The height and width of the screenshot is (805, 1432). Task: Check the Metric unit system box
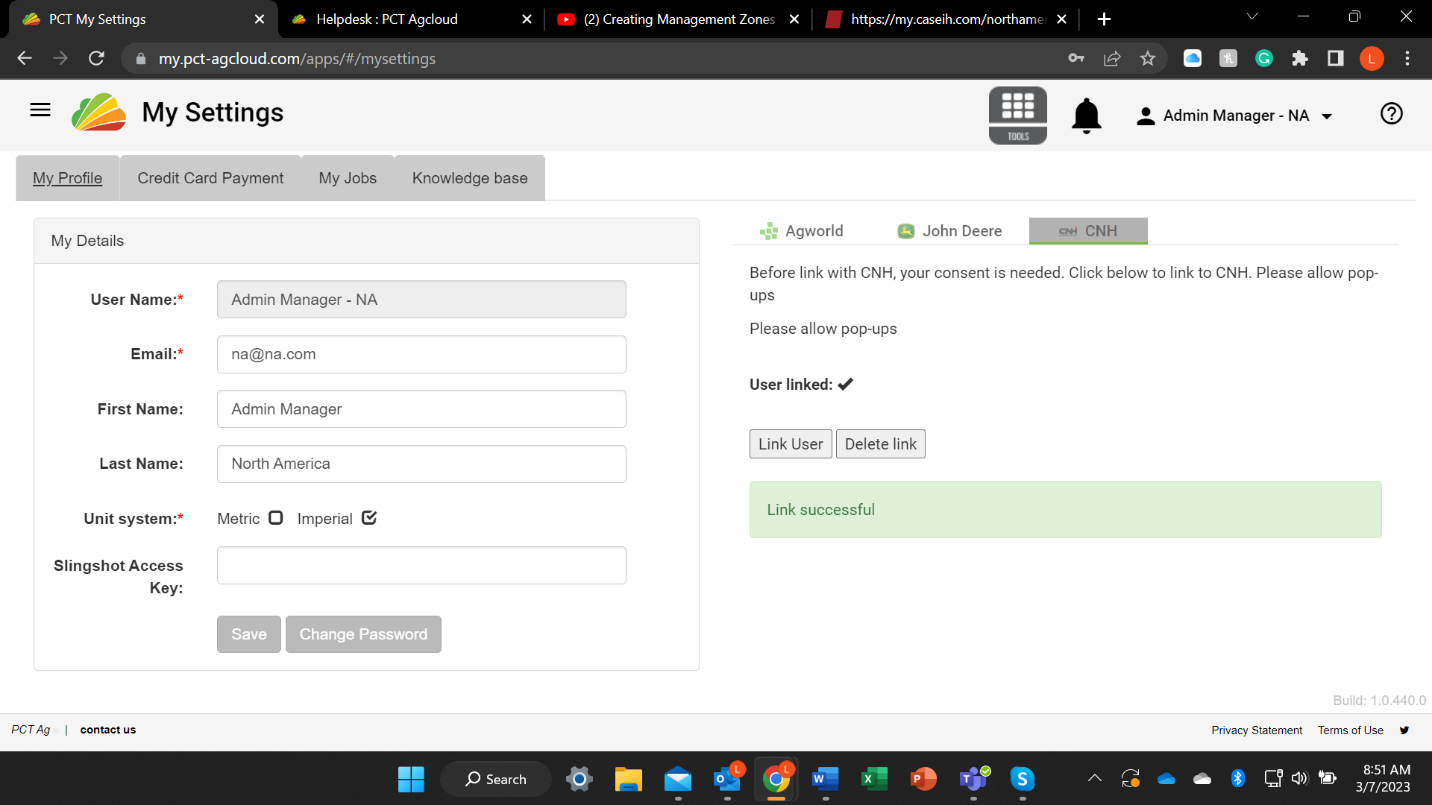point(276,518)
